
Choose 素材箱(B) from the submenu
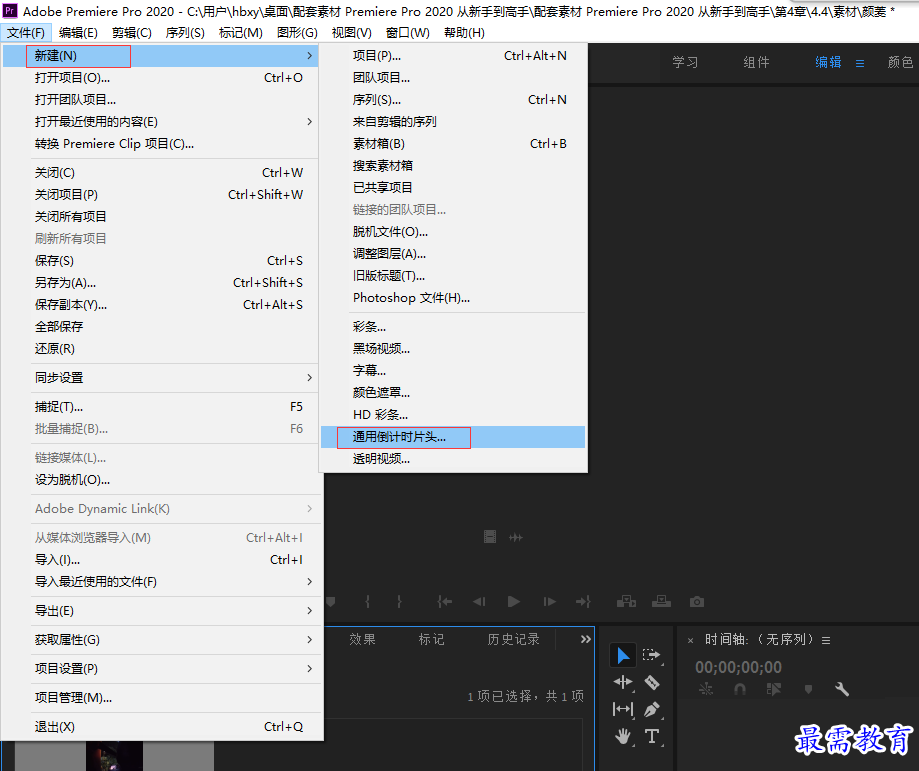[x=453, y=144]
